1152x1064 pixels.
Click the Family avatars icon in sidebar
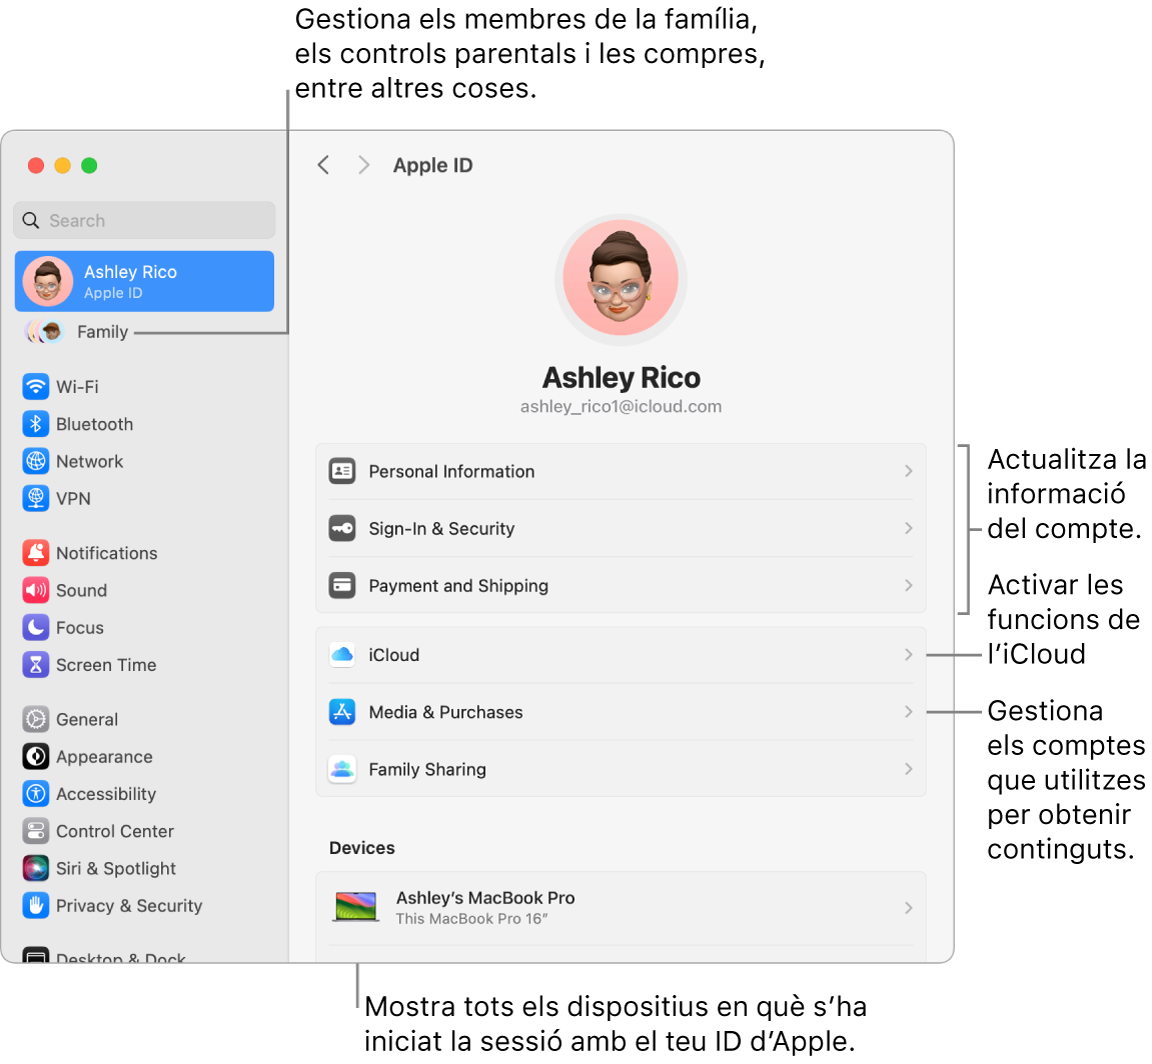pyautogui.click(x=44, y=332)
